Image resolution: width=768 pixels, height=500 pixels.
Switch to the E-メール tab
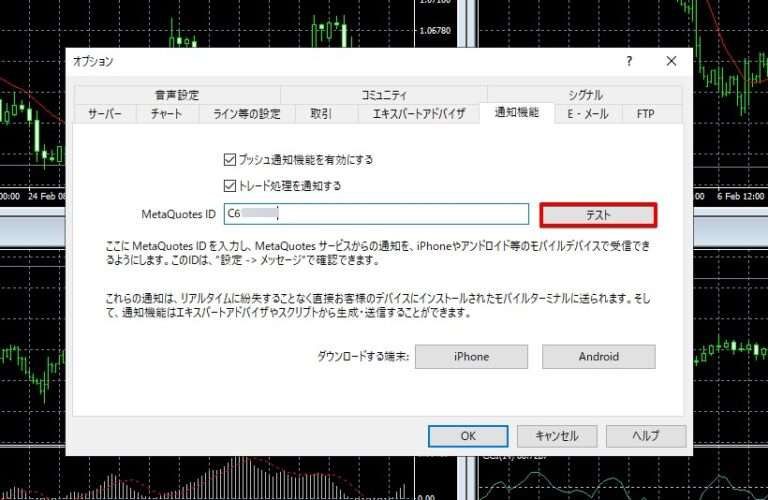(x=588, y=114)
